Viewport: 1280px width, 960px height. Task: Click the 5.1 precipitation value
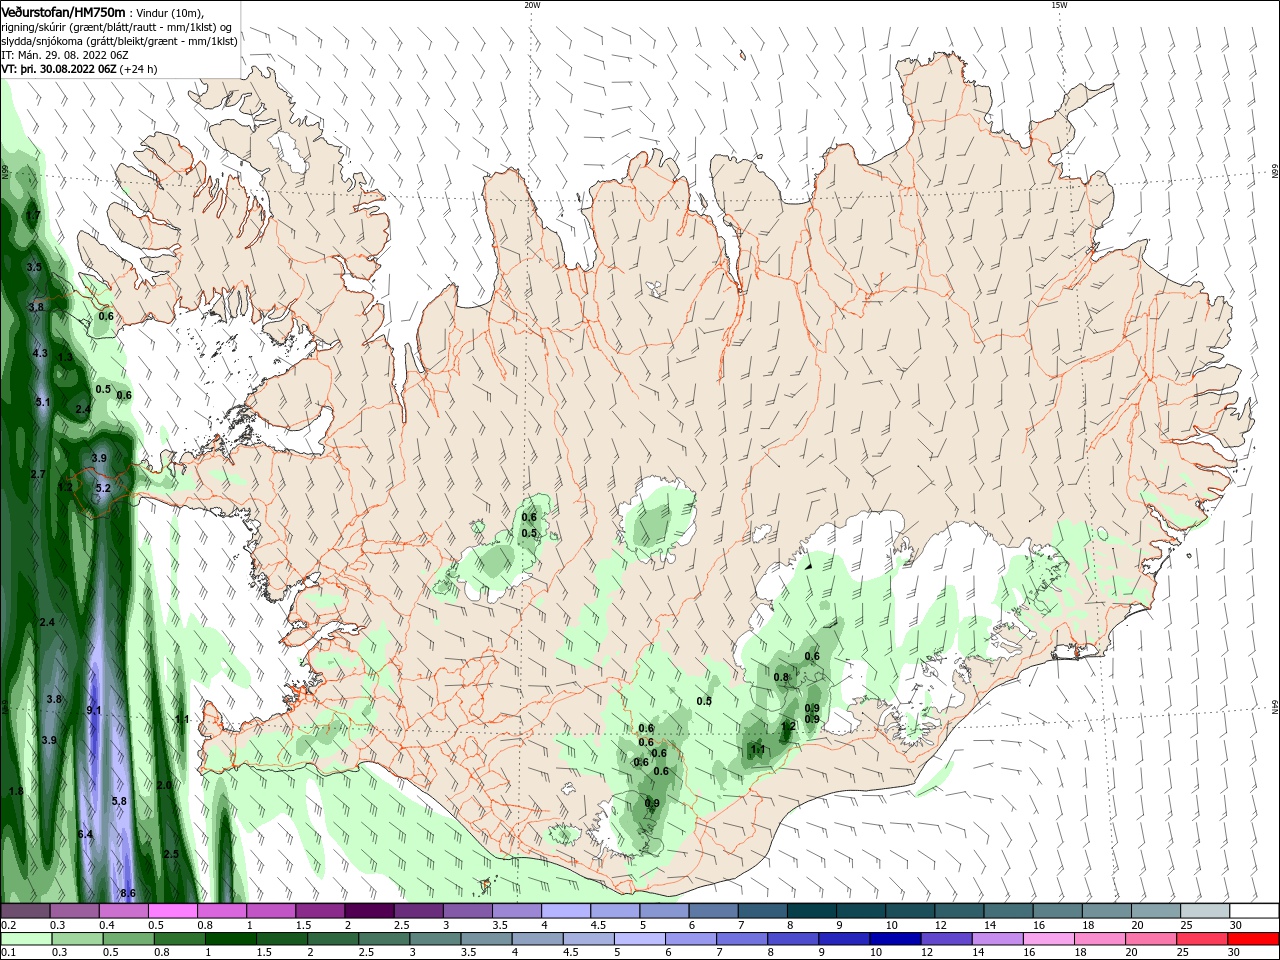pyautogui.click(x=42, y=402)
